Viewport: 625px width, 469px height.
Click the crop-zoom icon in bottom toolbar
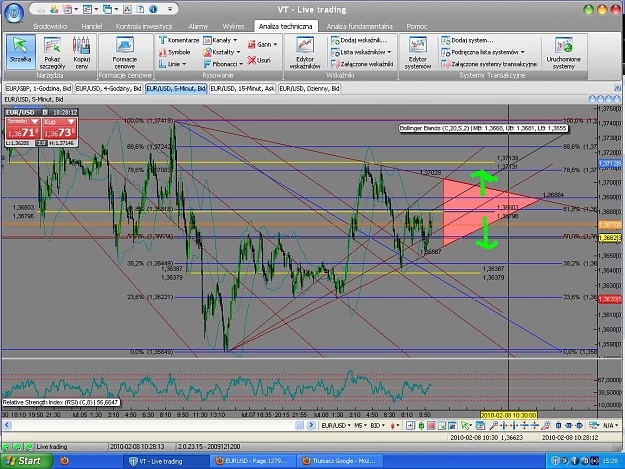442,426
